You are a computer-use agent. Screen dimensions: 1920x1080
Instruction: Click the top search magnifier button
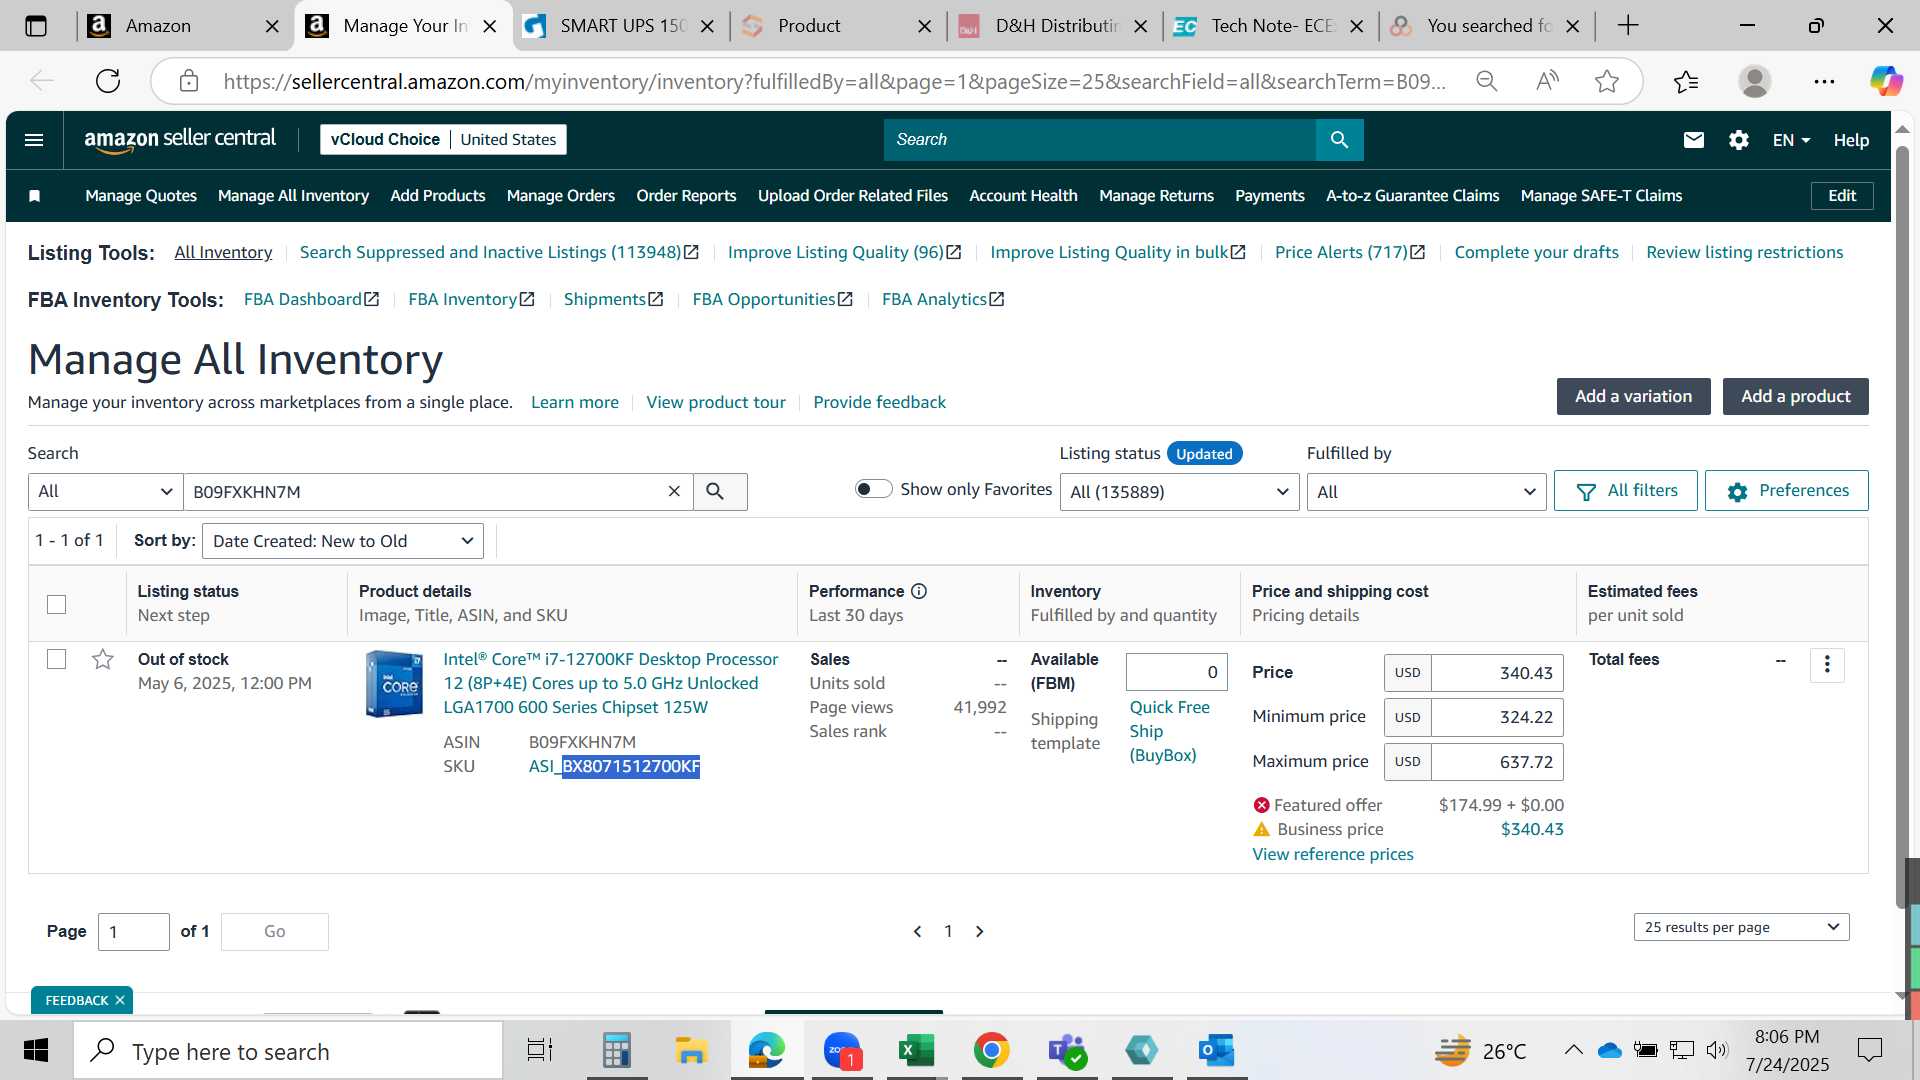pos(1339,140)
